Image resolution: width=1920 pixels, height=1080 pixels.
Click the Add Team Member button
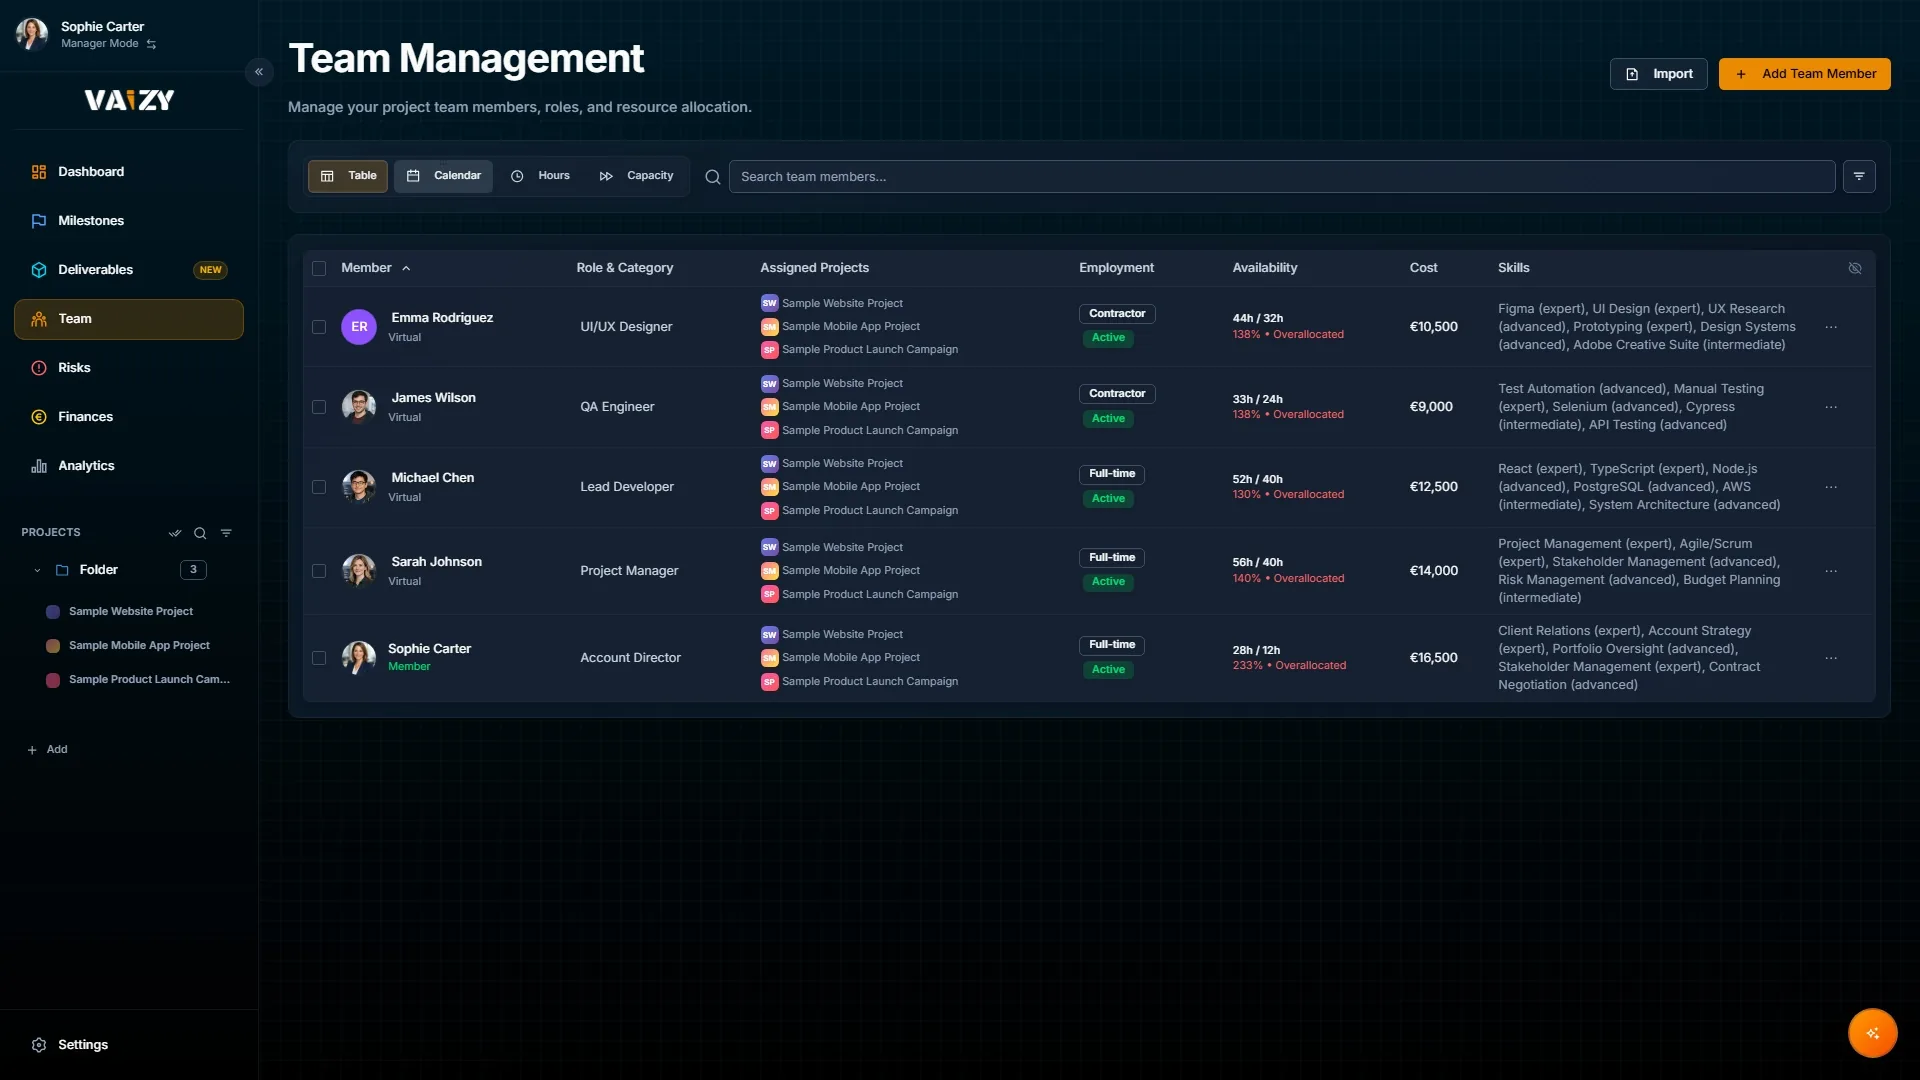click(x=1804, y=74)
